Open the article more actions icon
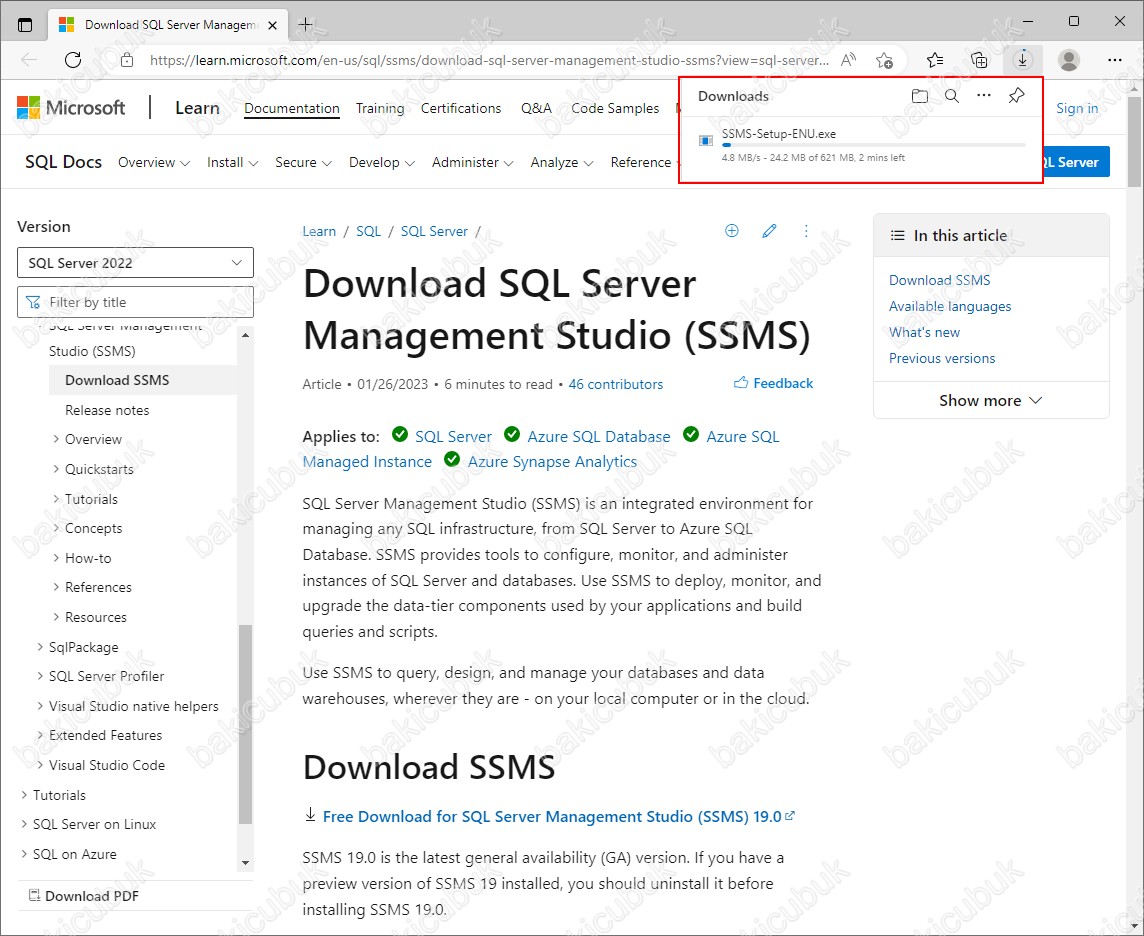The height and width of the screenshot is (936, 1144). 806,231
